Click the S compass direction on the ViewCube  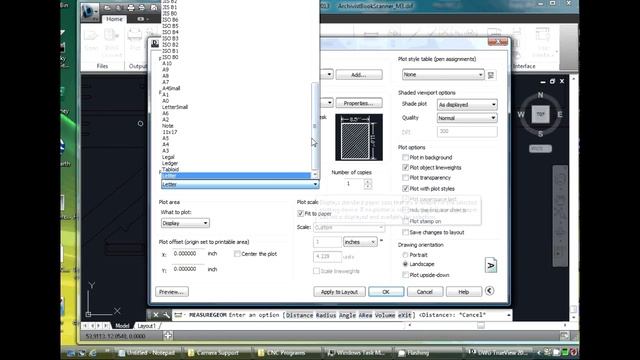pos(540,134)
